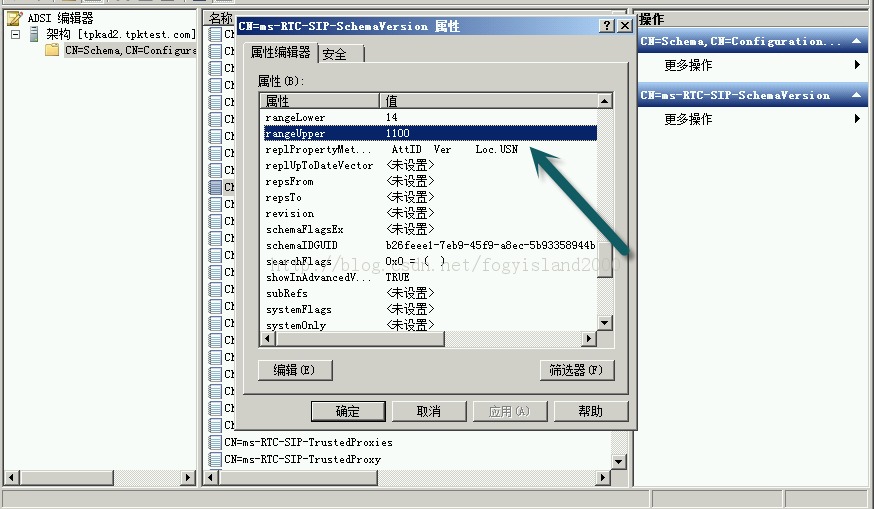Click the 架构 server icon in tree
The width and height of the screenshot is (874, 509).
pyautogui.click(x=34, y=35)
